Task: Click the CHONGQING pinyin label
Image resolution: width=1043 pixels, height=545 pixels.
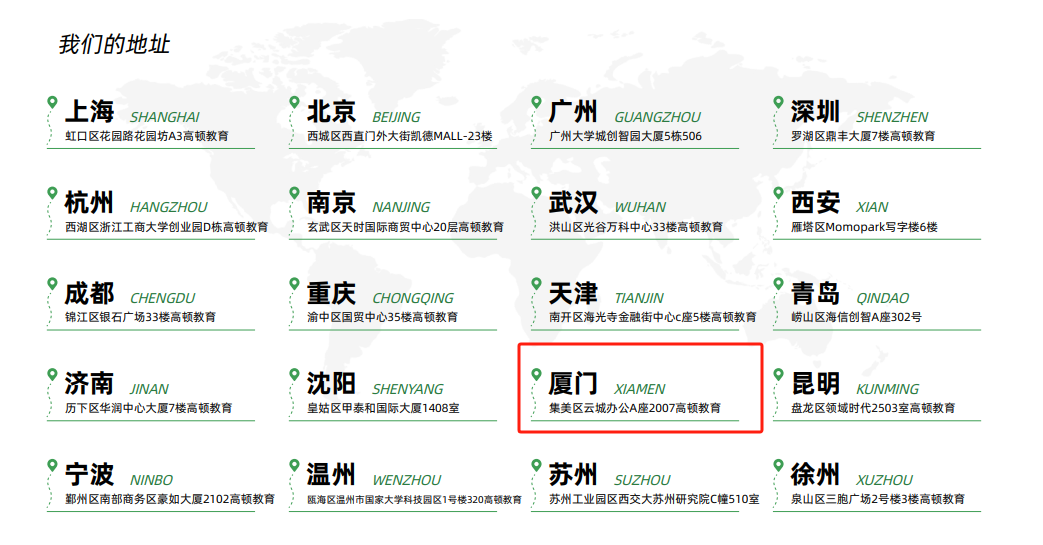Action: [x=412, y=298]
